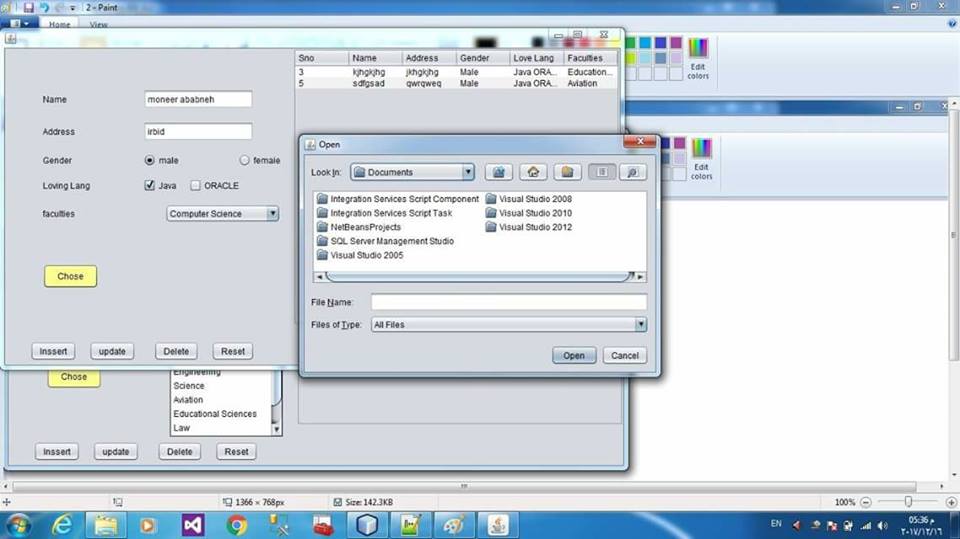Image resolution: width=960 pixels, height=539 pixels.
Task: Open Paint Help via the question mark icon
Action: [952, 24]
